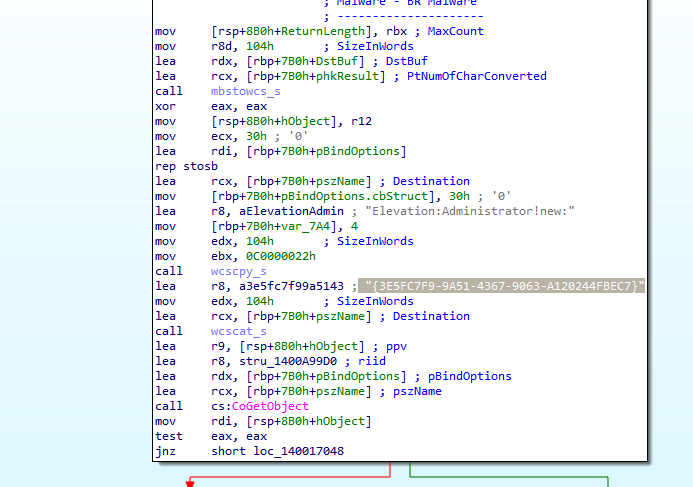Click jump target loc_140017048

[298, 451]
